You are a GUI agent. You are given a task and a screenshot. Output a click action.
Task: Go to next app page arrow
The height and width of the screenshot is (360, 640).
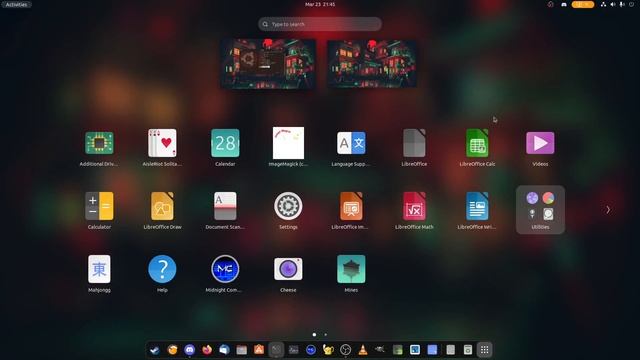tap(608, 210)
